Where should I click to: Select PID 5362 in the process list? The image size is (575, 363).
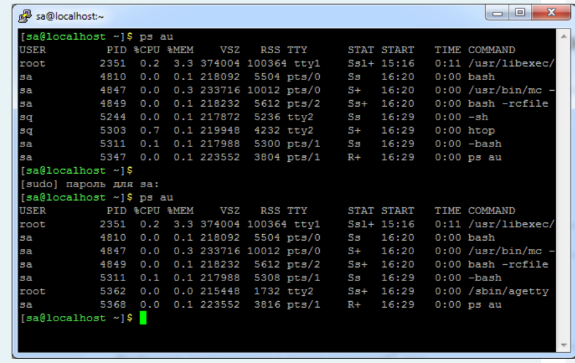pyautogui.click(x=113, y=291)
